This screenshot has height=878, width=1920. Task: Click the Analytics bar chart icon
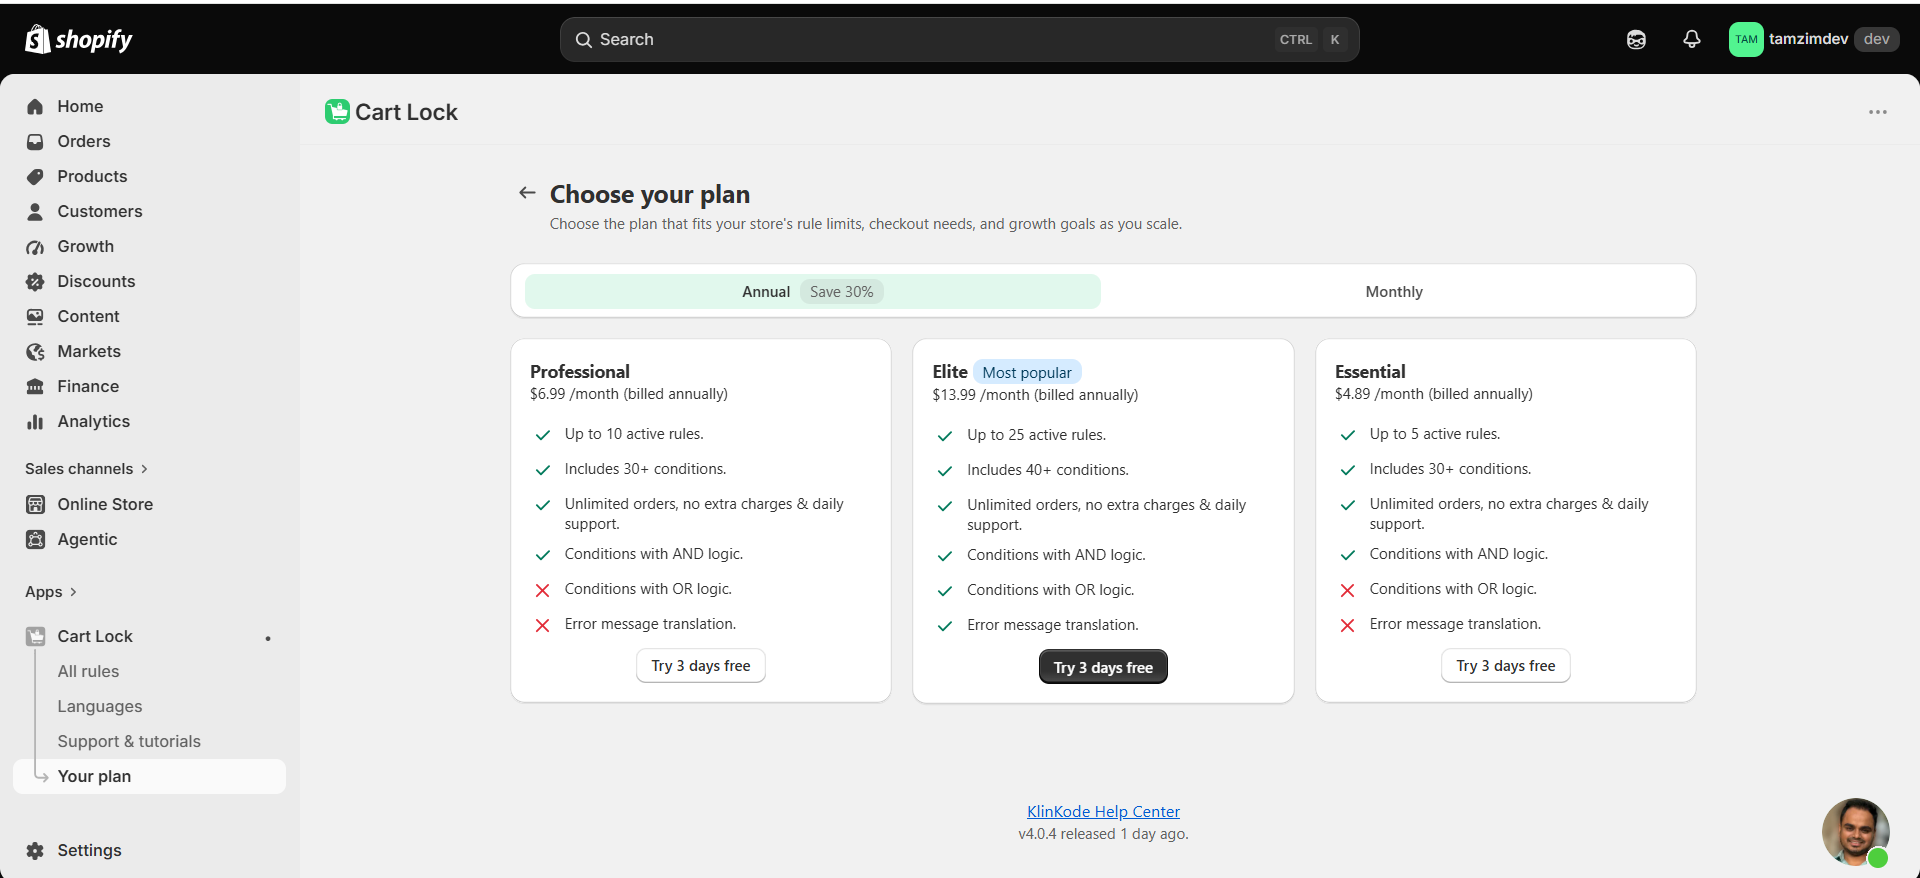tap(35, 422)
